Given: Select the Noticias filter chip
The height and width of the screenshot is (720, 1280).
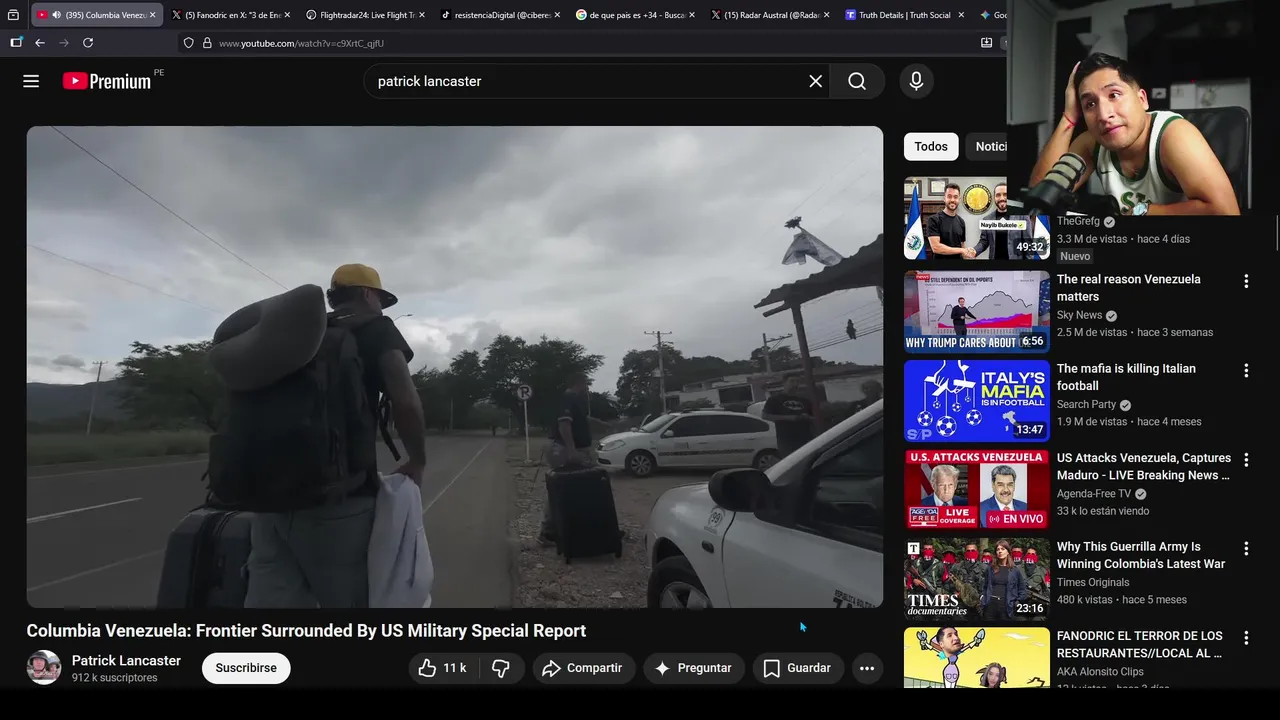Looking at the screenshot, I should point(987,146).
